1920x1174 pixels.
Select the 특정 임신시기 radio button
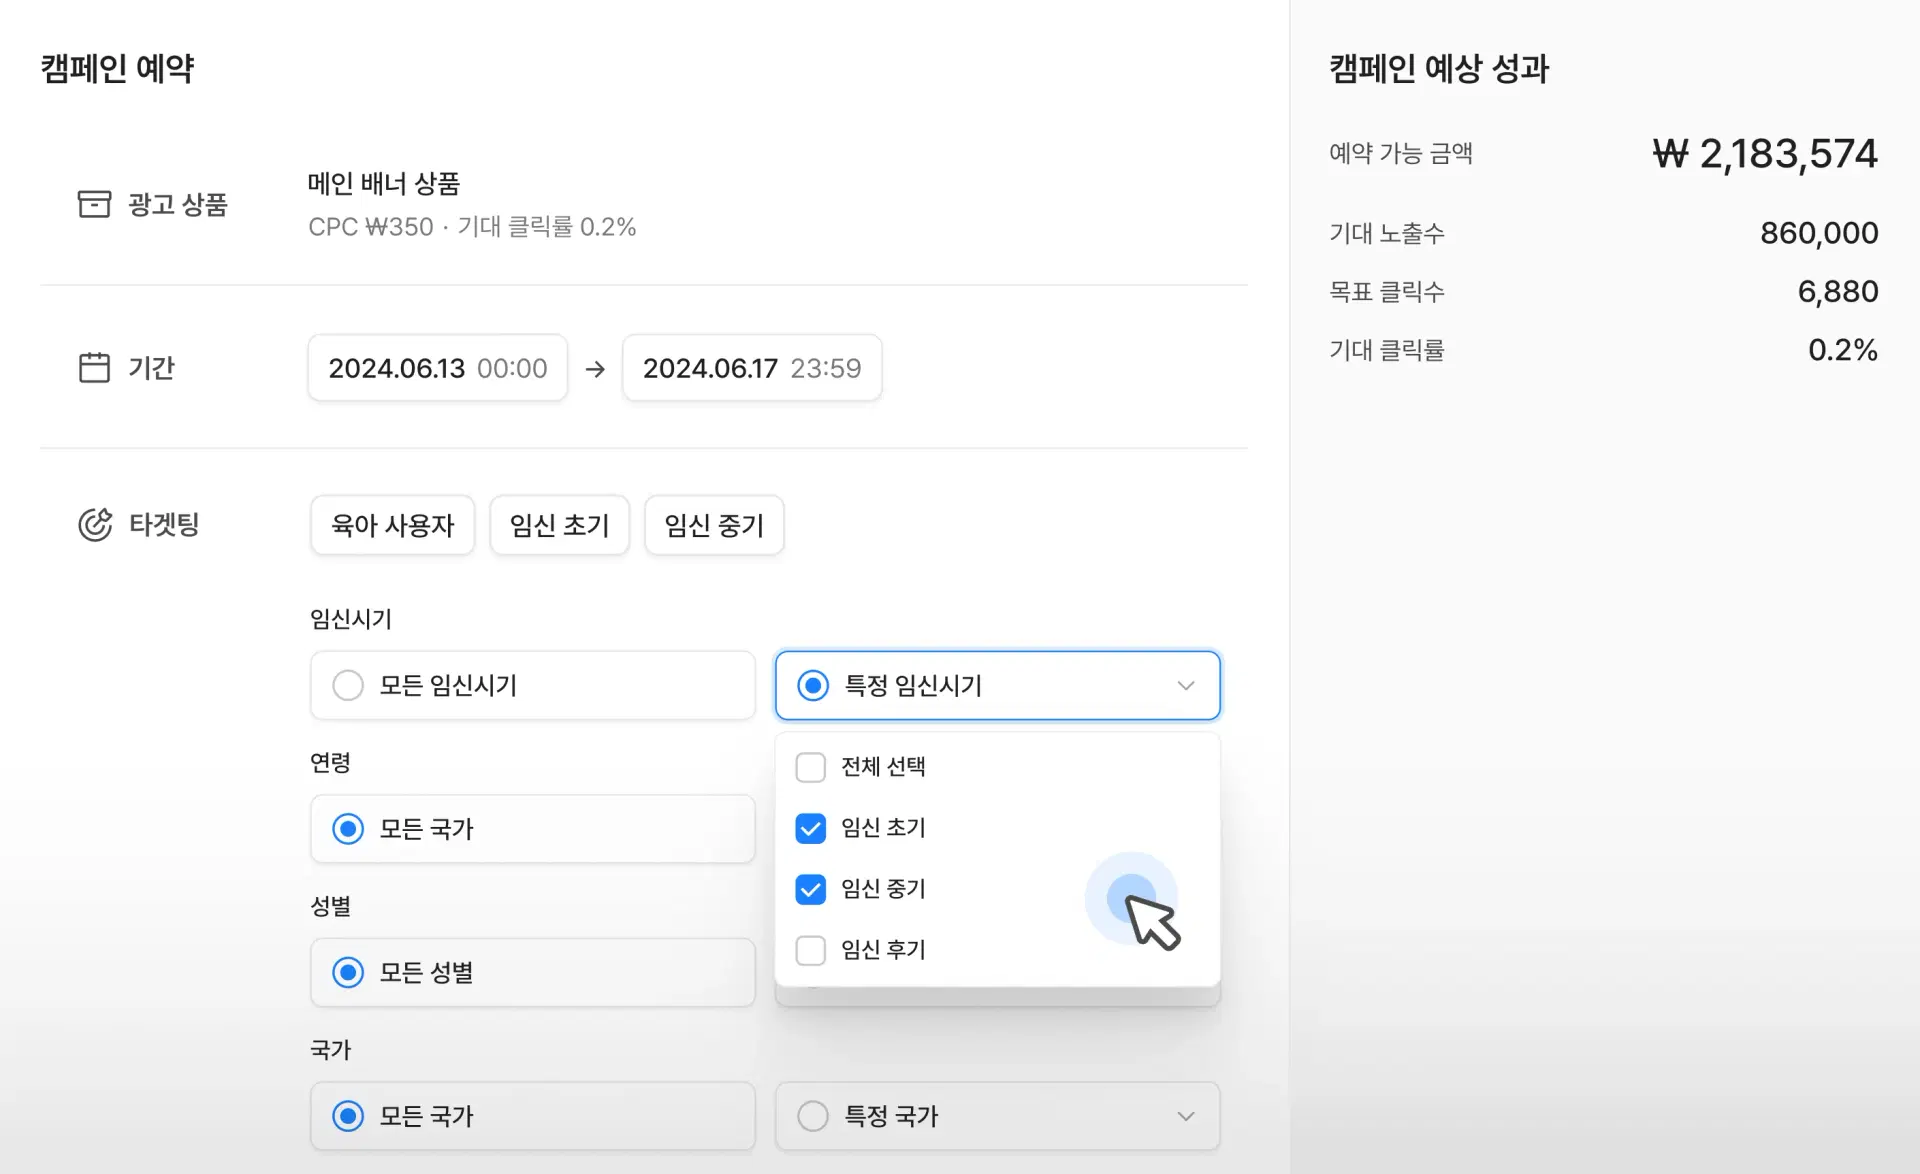[x=813, y=685]
